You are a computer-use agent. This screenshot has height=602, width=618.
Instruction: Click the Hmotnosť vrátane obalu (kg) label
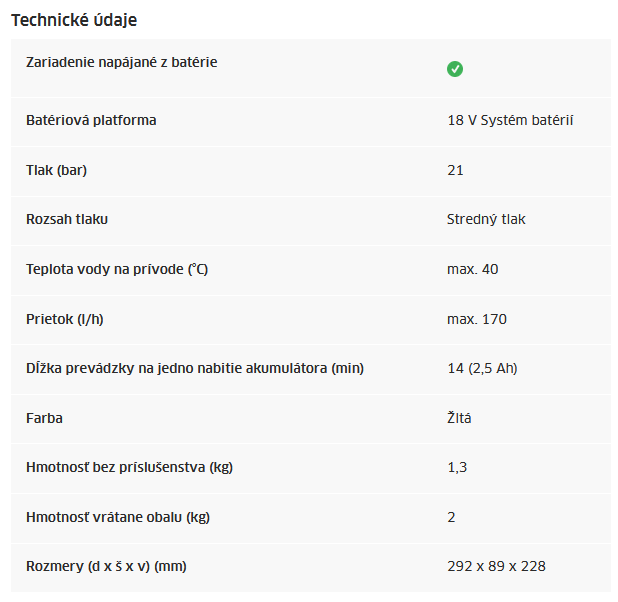tap(118, 517)
